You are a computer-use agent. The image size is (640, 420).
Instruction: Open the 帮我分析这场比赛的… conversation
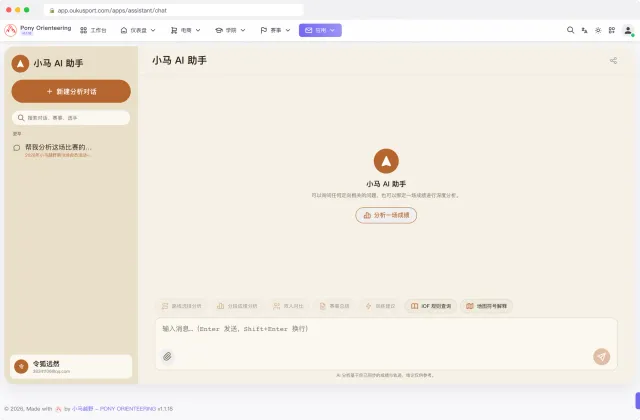(x=71, y=150)
